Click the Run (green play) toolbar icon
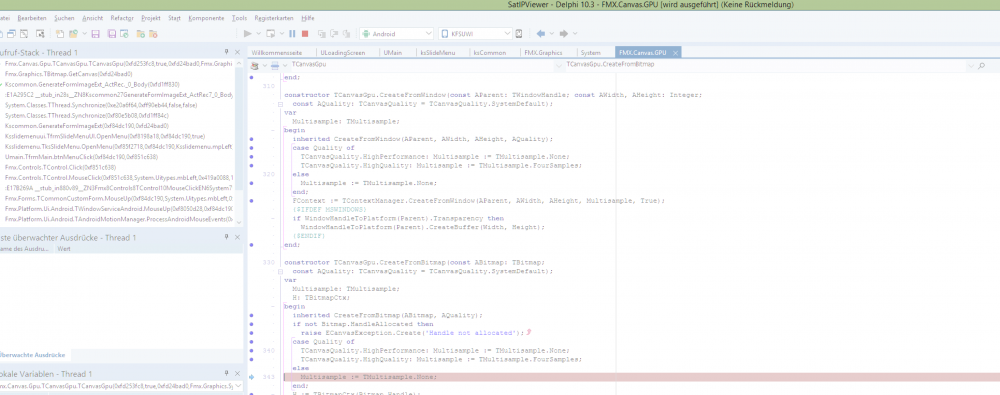Viewport: 1000px width, 395px height. click(x=247, y=33)
